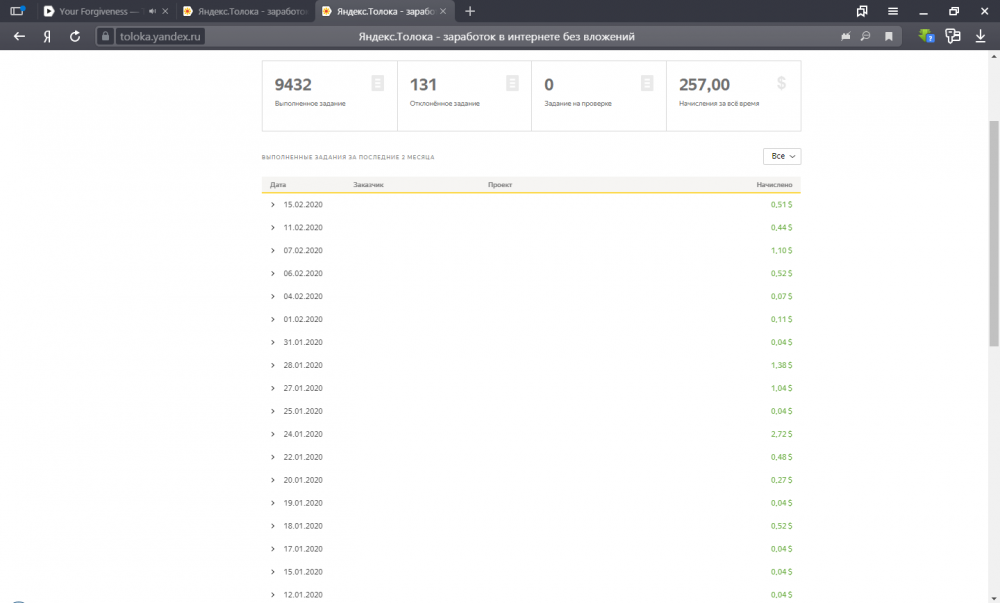Click the 9432 completed tasks count
1000x603 pixels.
pos(293,85)
